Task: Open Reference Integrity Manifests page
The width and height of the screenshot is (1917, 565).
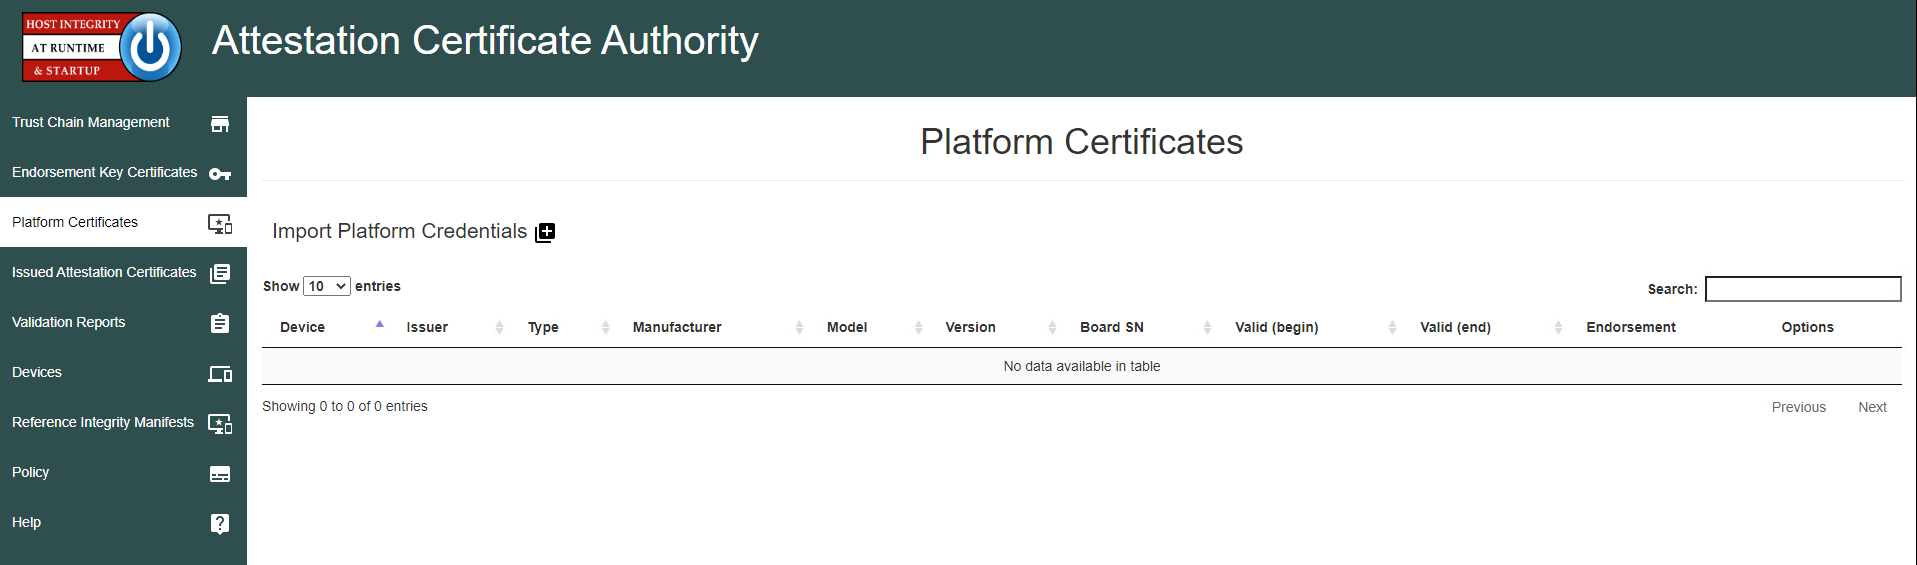Action: click(123, 422)
